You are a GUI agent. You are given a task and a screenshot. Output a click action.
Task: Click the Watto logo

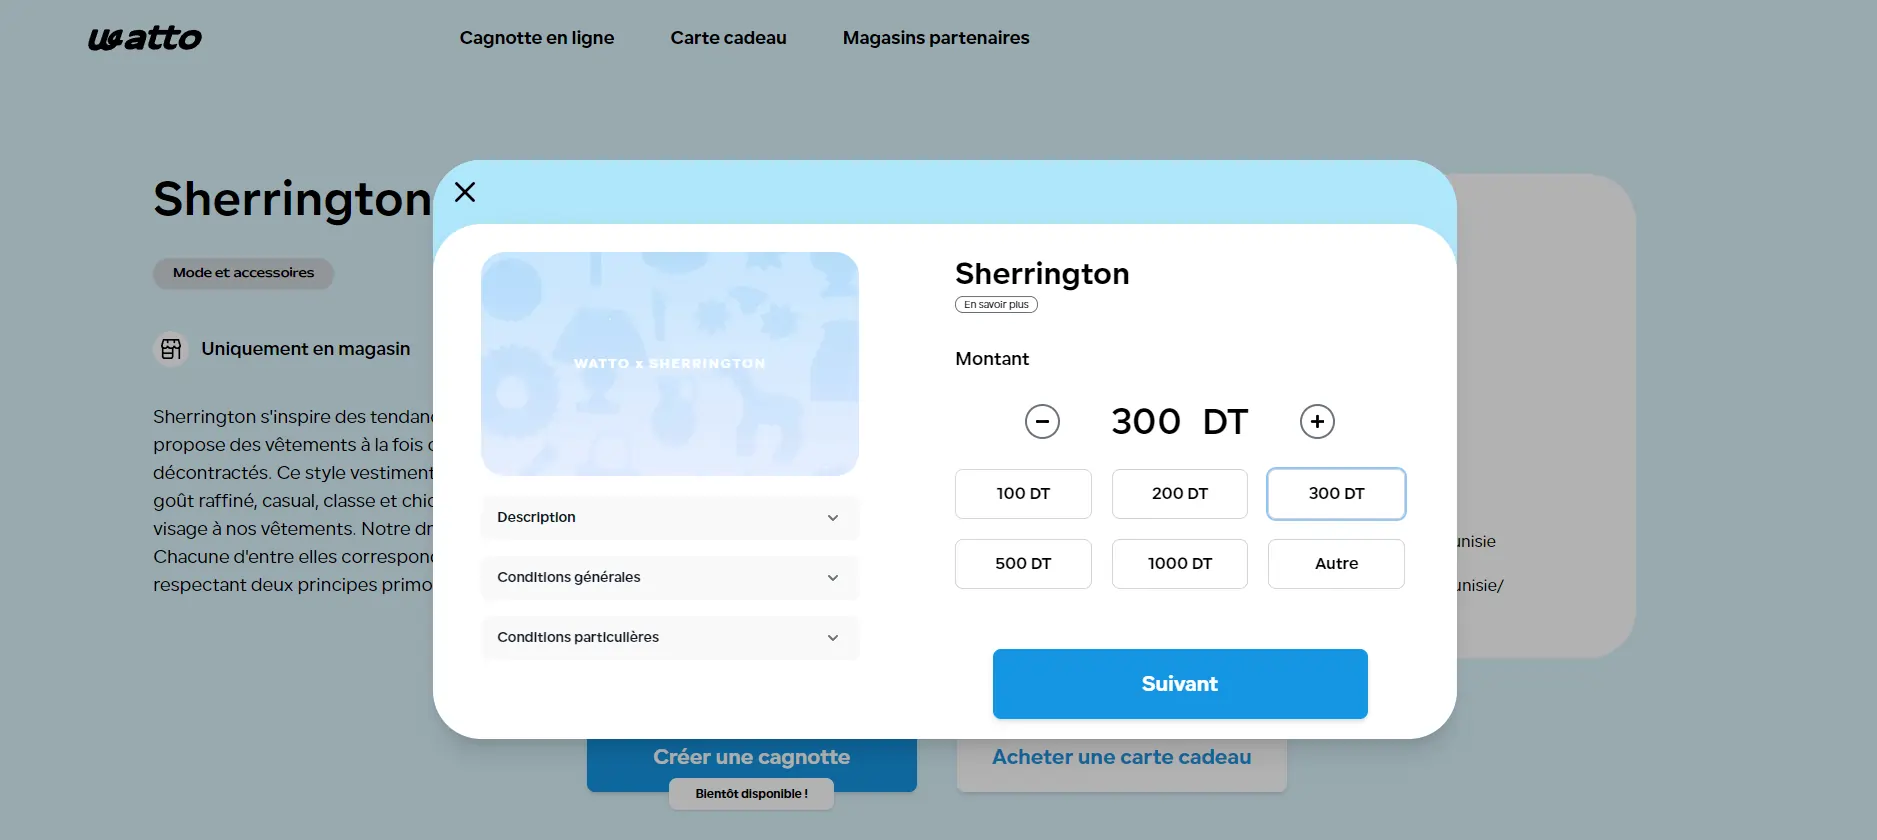pos(145,39)
